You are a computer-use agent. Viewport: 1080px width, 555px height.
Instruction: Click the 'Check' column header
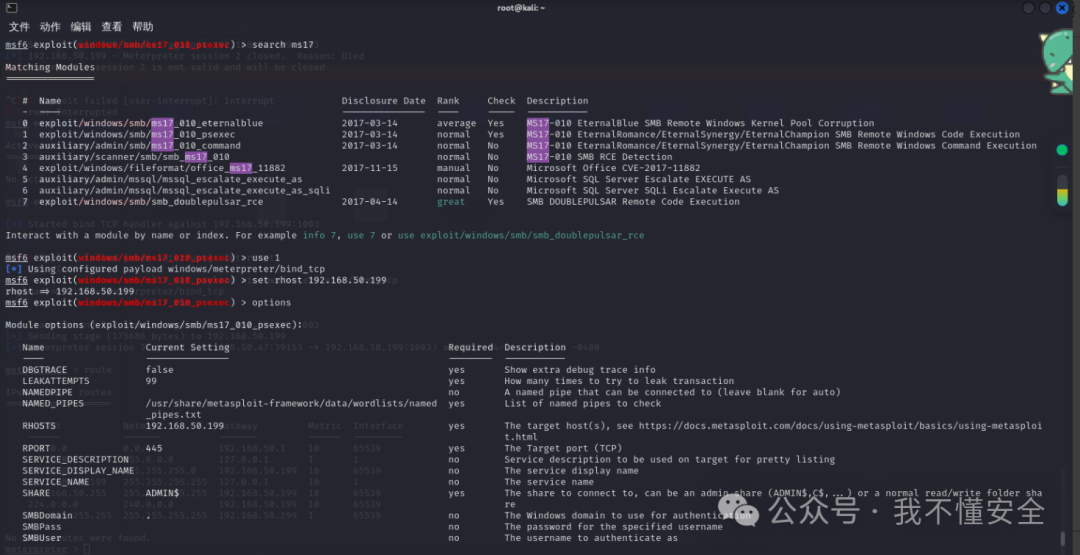501,101
